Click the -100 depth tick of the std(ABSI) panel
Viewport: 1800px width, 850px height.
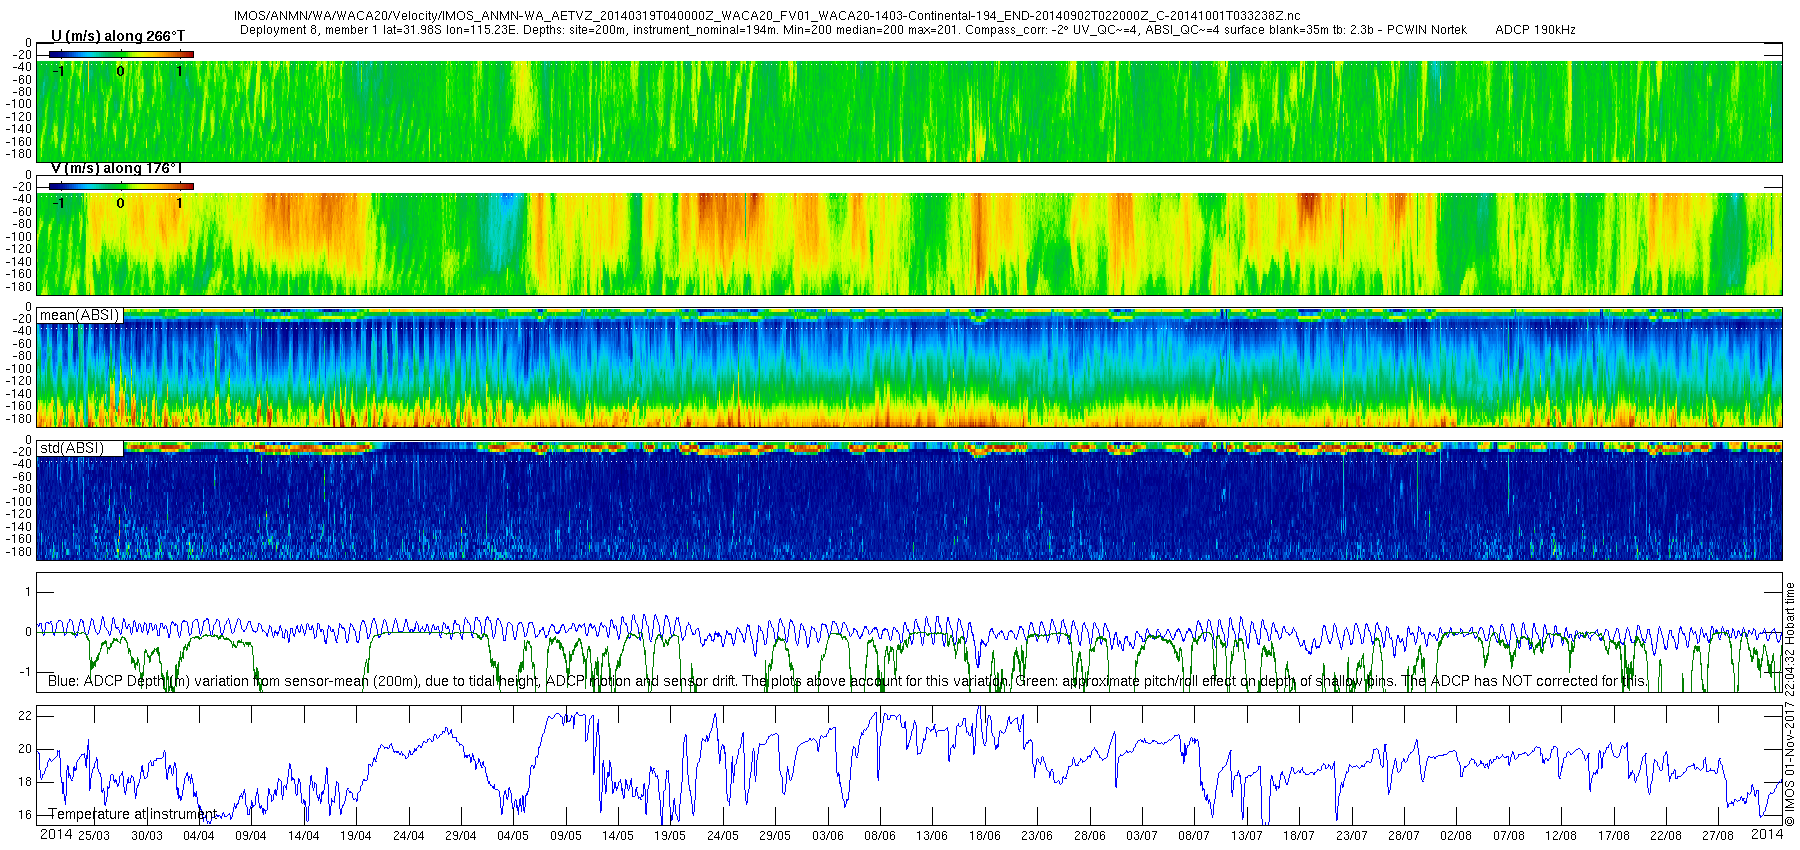point(20,502)
